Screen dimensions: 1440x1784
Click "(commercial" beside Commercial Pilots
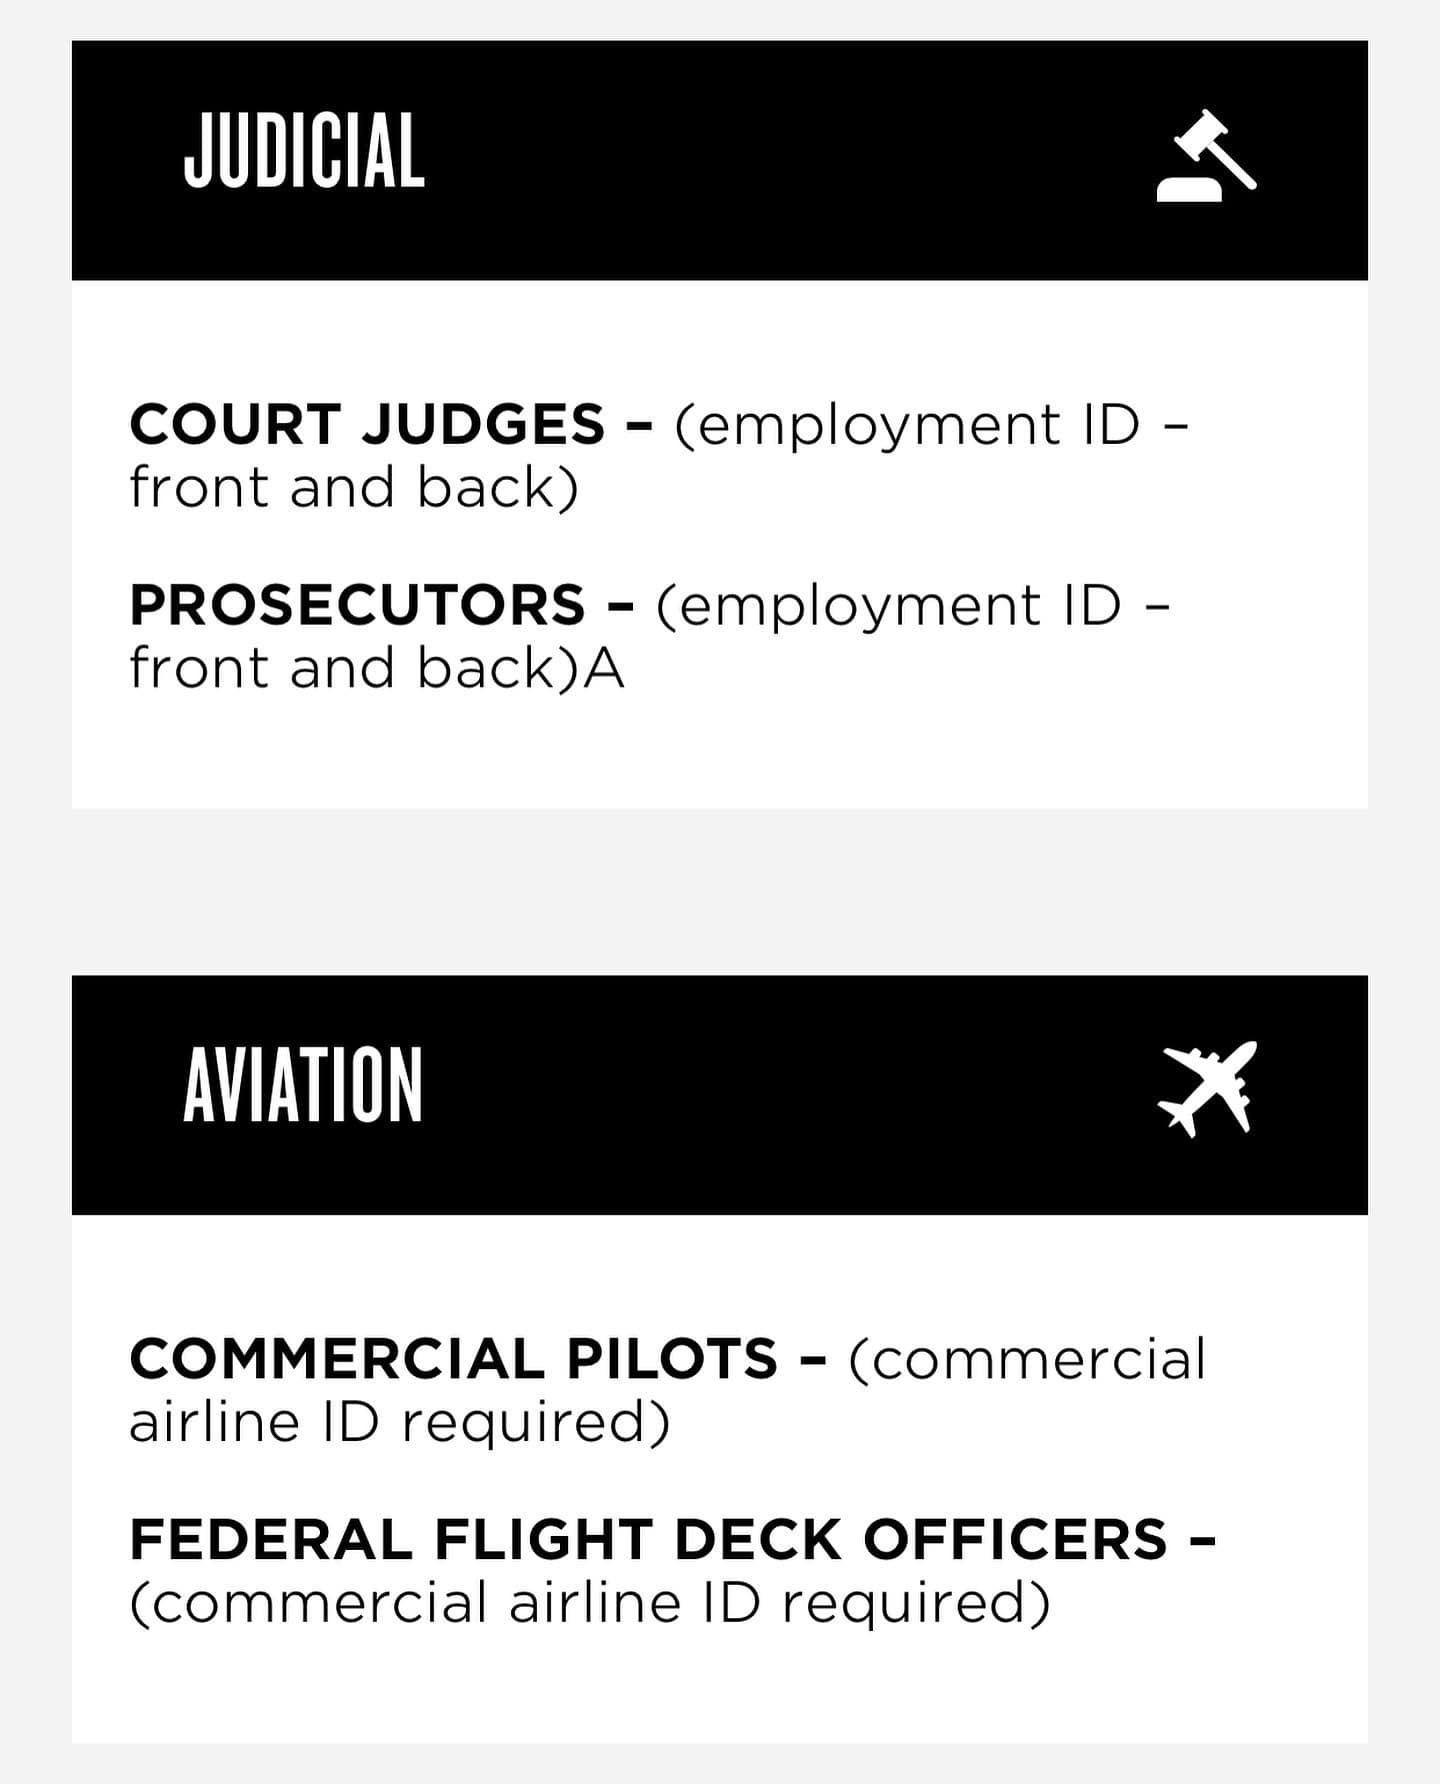pos(1028,1359)
